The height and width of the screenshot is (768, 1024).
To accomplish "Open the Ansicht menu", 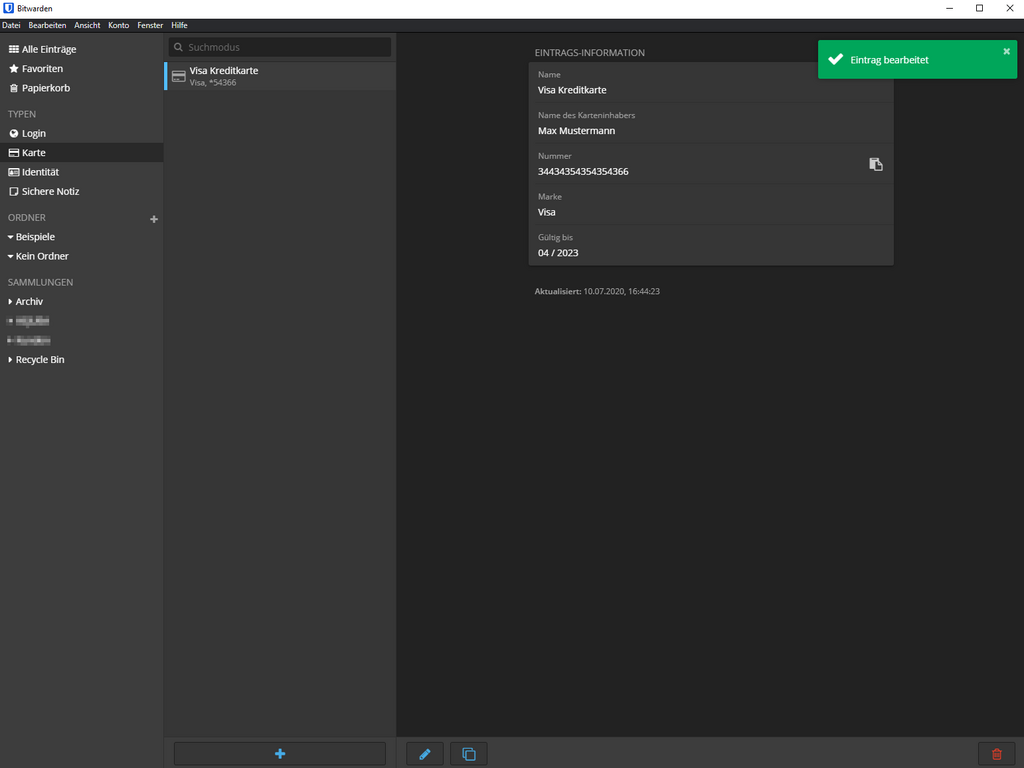I will tap(87, 25).
